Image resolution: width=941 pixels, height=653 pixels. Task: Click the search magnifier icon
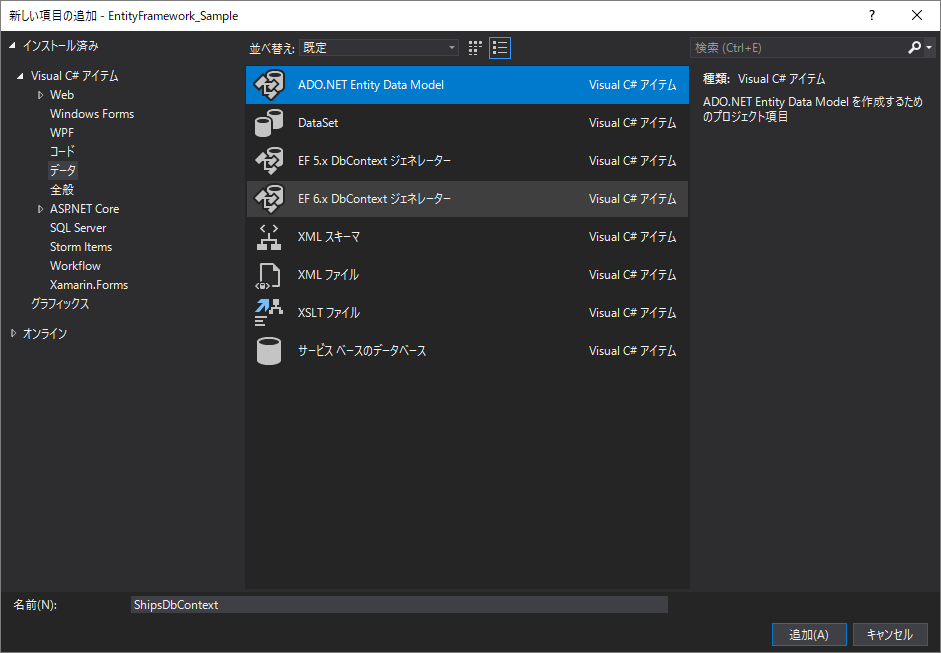point(914,47)
